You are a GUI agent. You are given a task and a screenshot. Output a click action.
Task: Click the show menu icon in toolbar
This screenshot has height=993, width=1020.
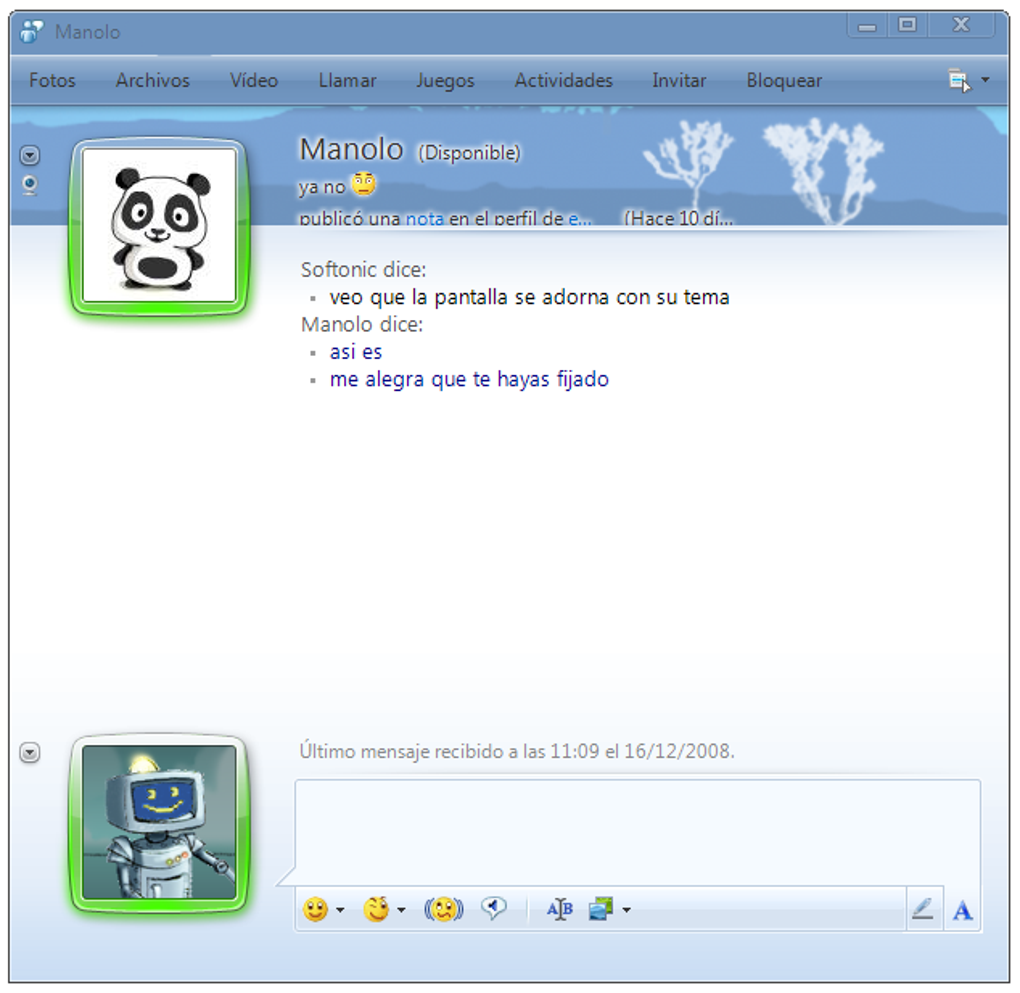tap(959, 81)
